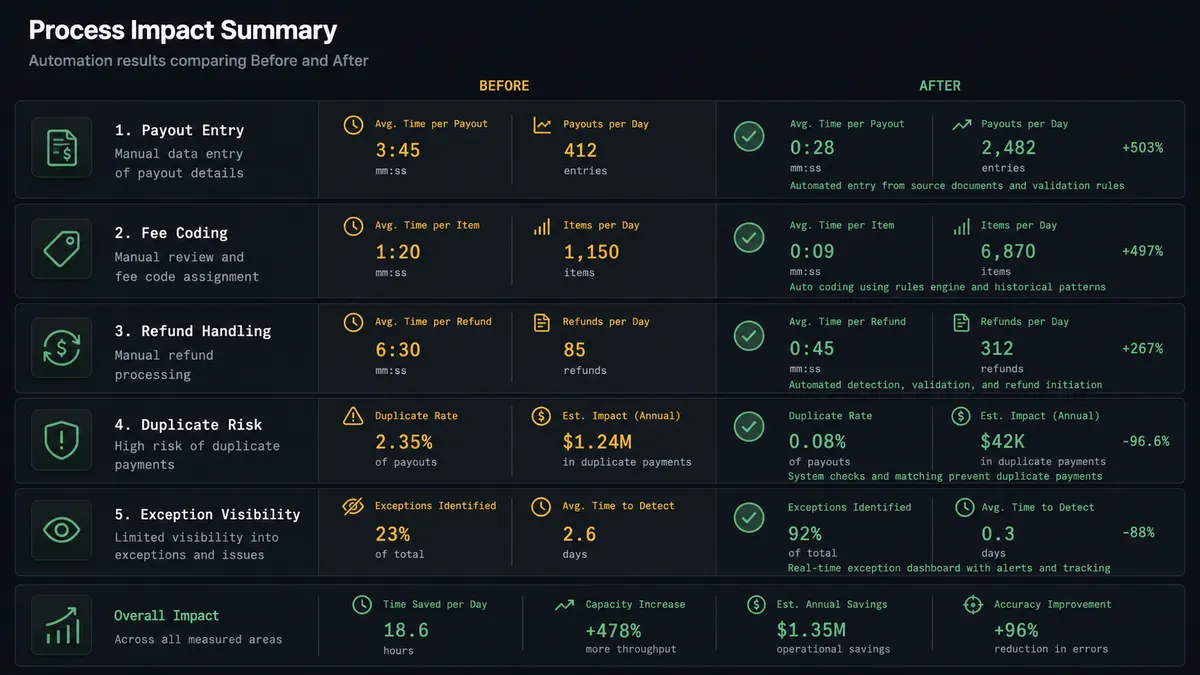Image resolution: width=1200 pixels, height=675 pixels.
Task: Click green checkmark in Fee Coding After row
Action: (x=749, y=237)
